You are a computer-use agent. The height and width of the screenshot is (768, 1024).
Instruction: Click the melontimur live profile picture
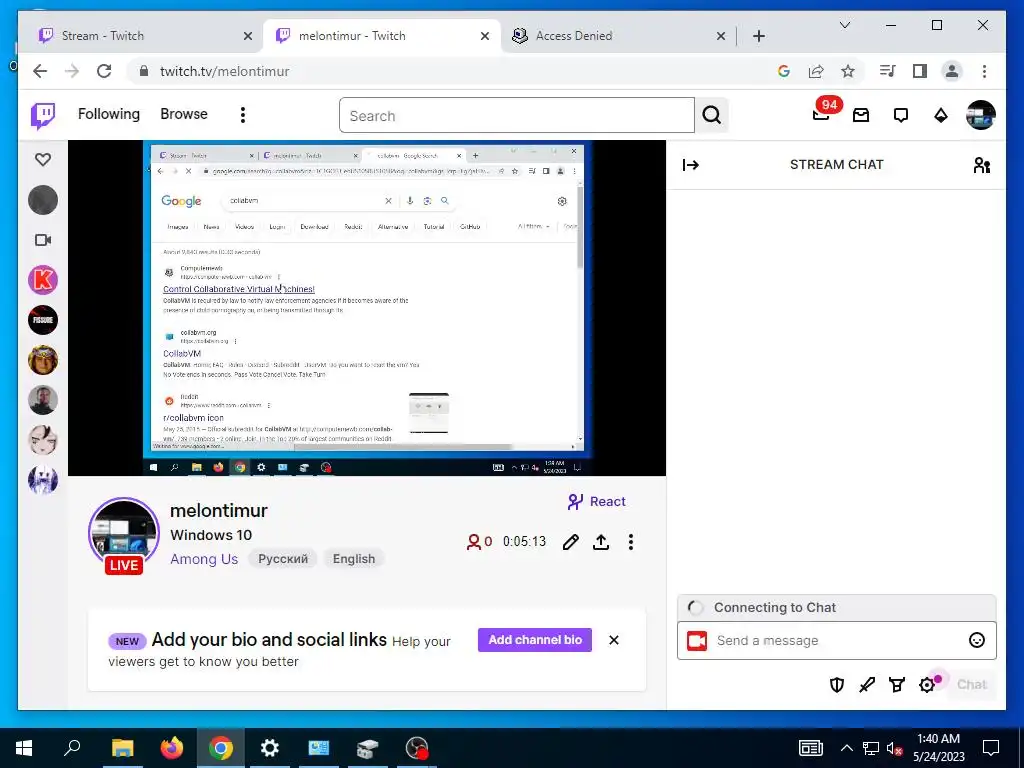pos(124,532)
